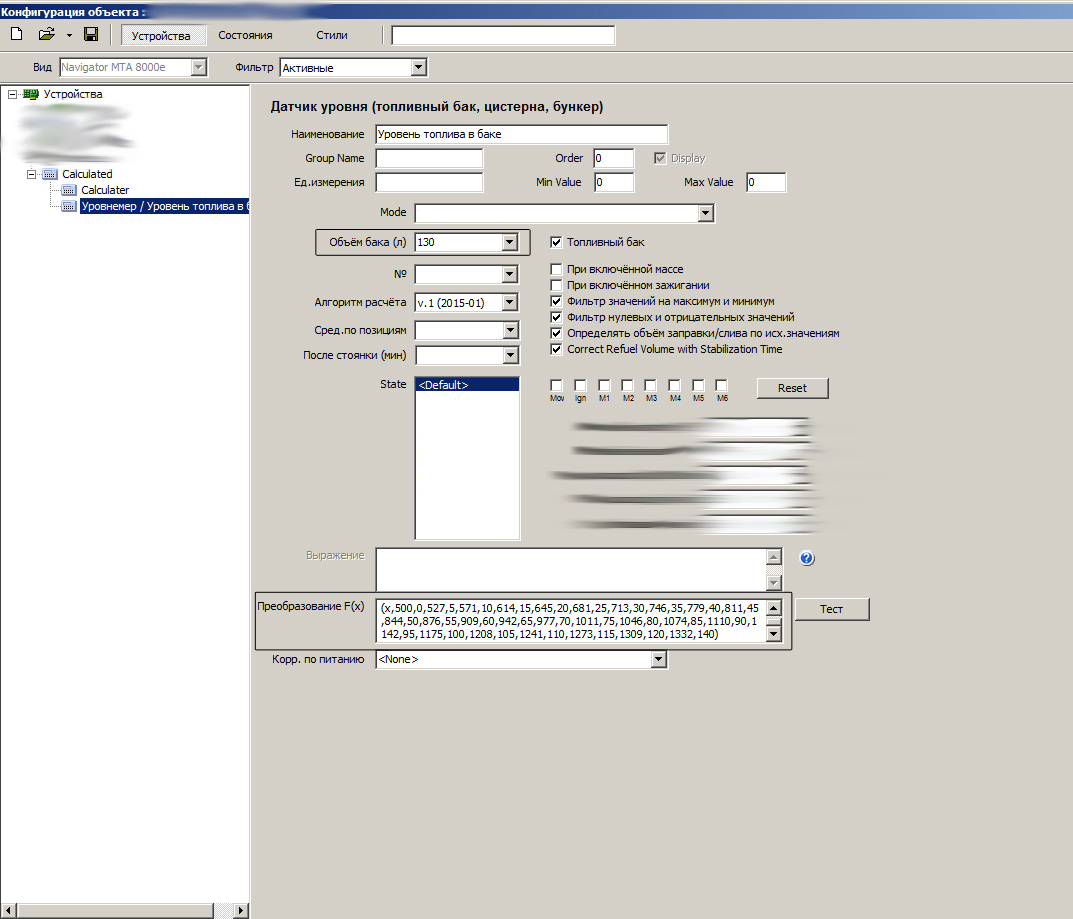Click the Save floppy disk icon
Screen dimensions: 1073x919
[x=91, y=35]
